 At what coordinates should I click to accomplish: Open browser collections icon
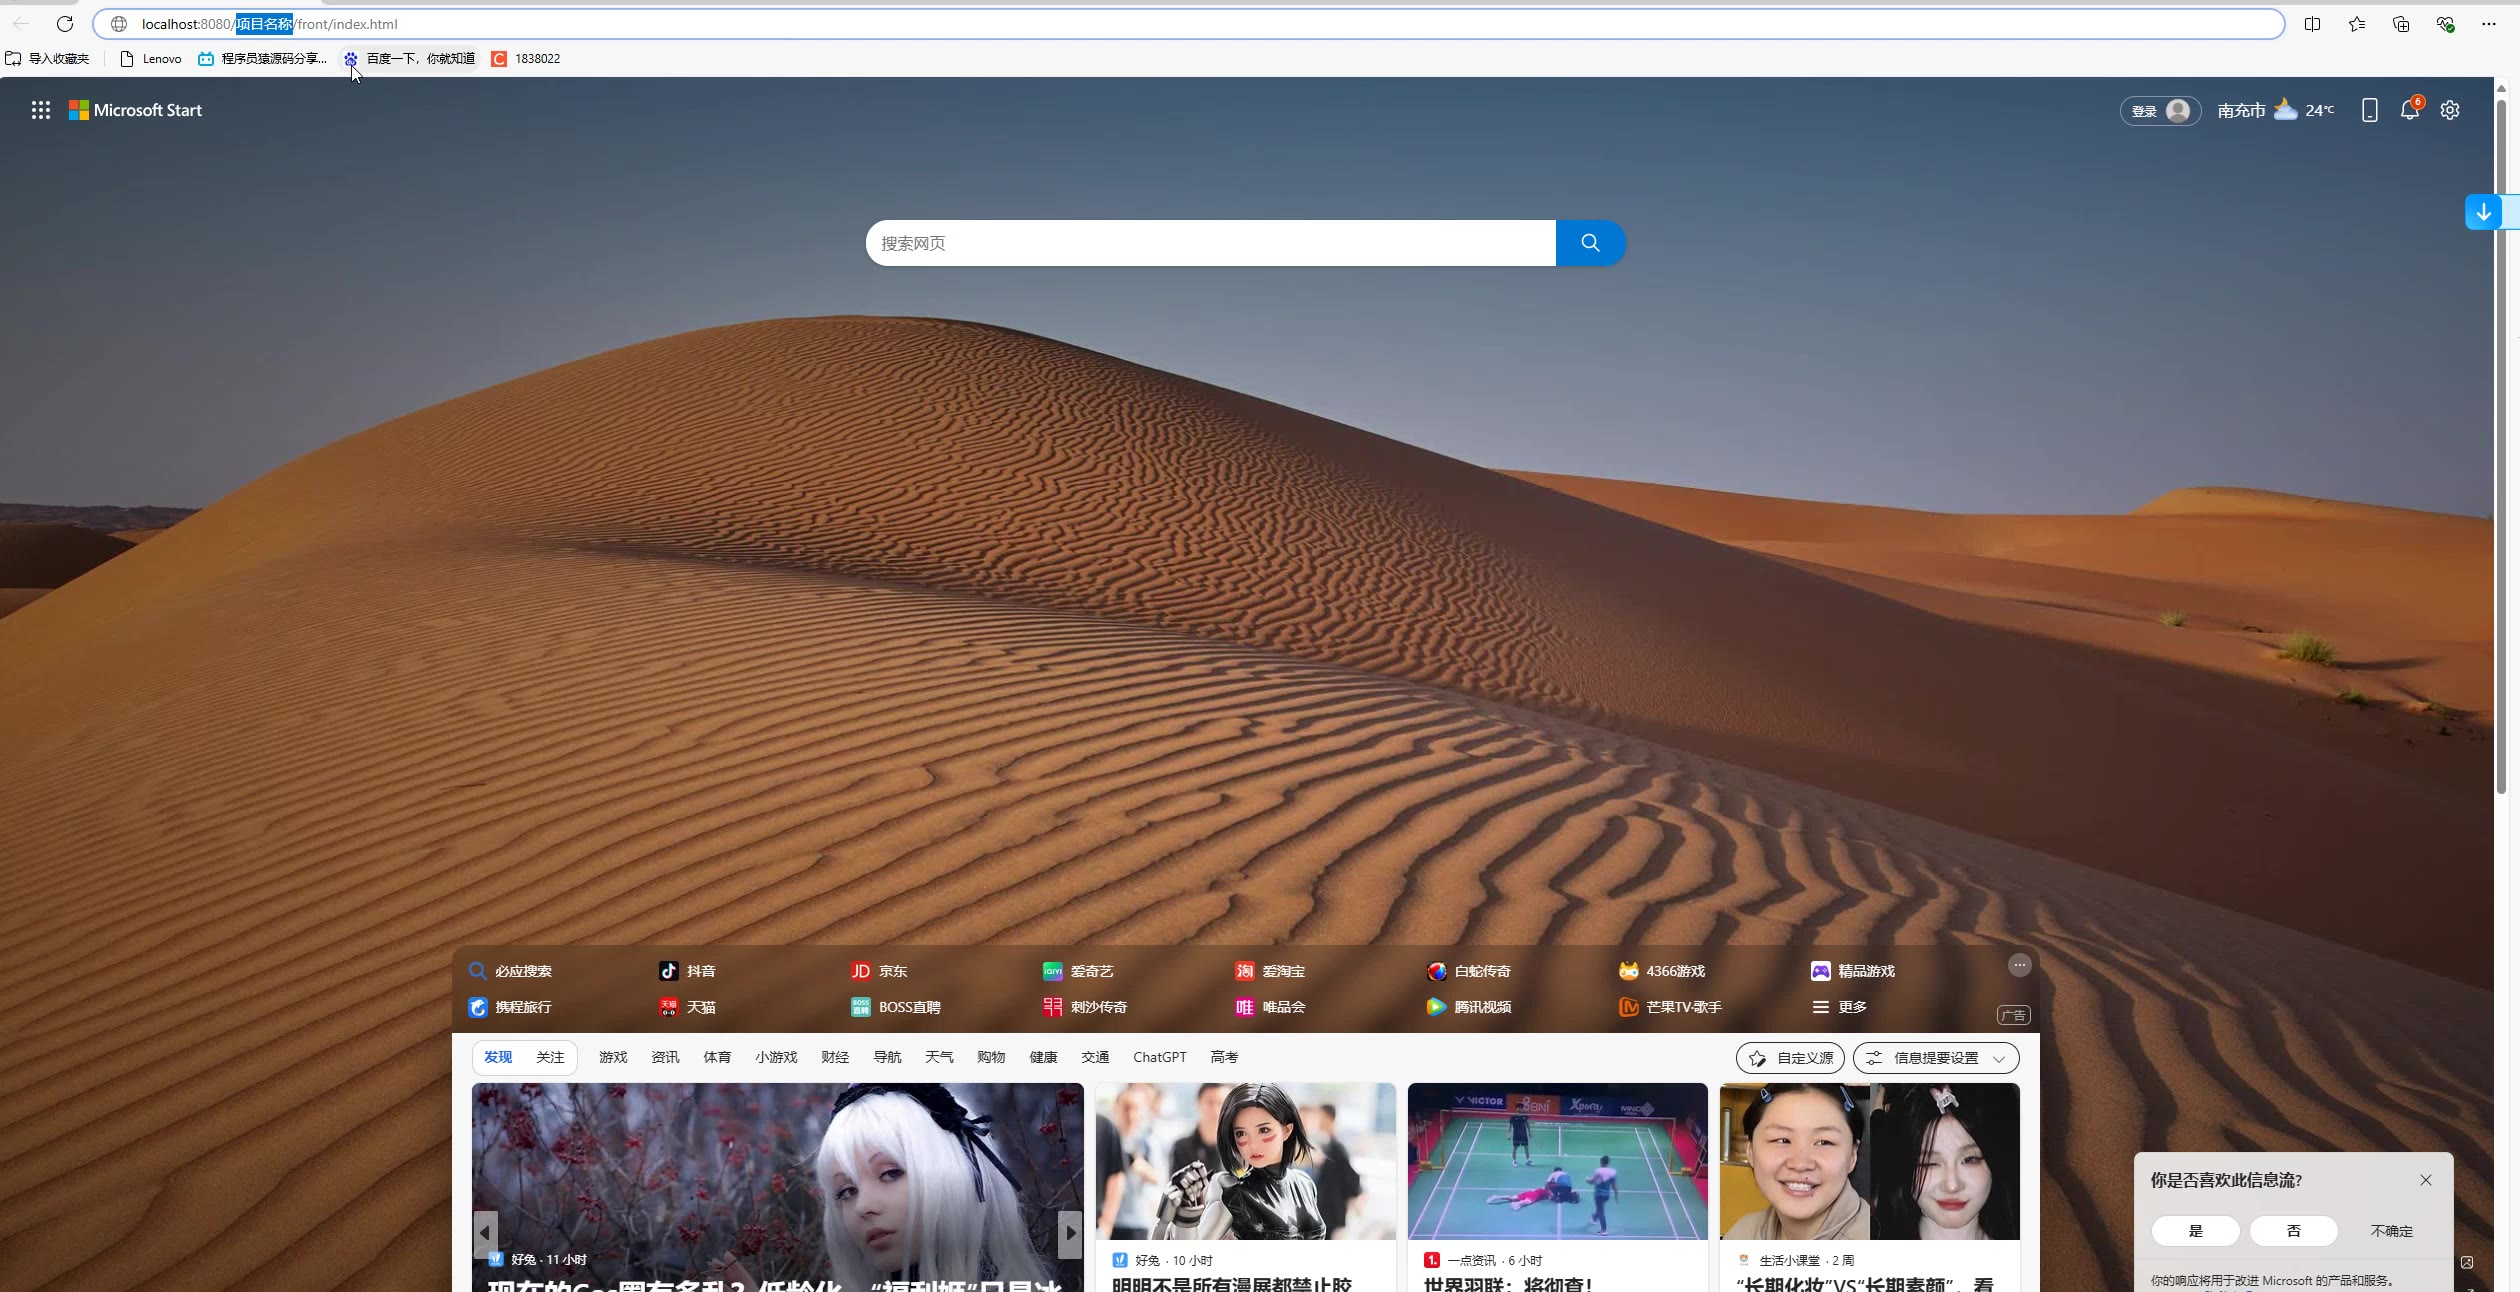coord(2401,24)
